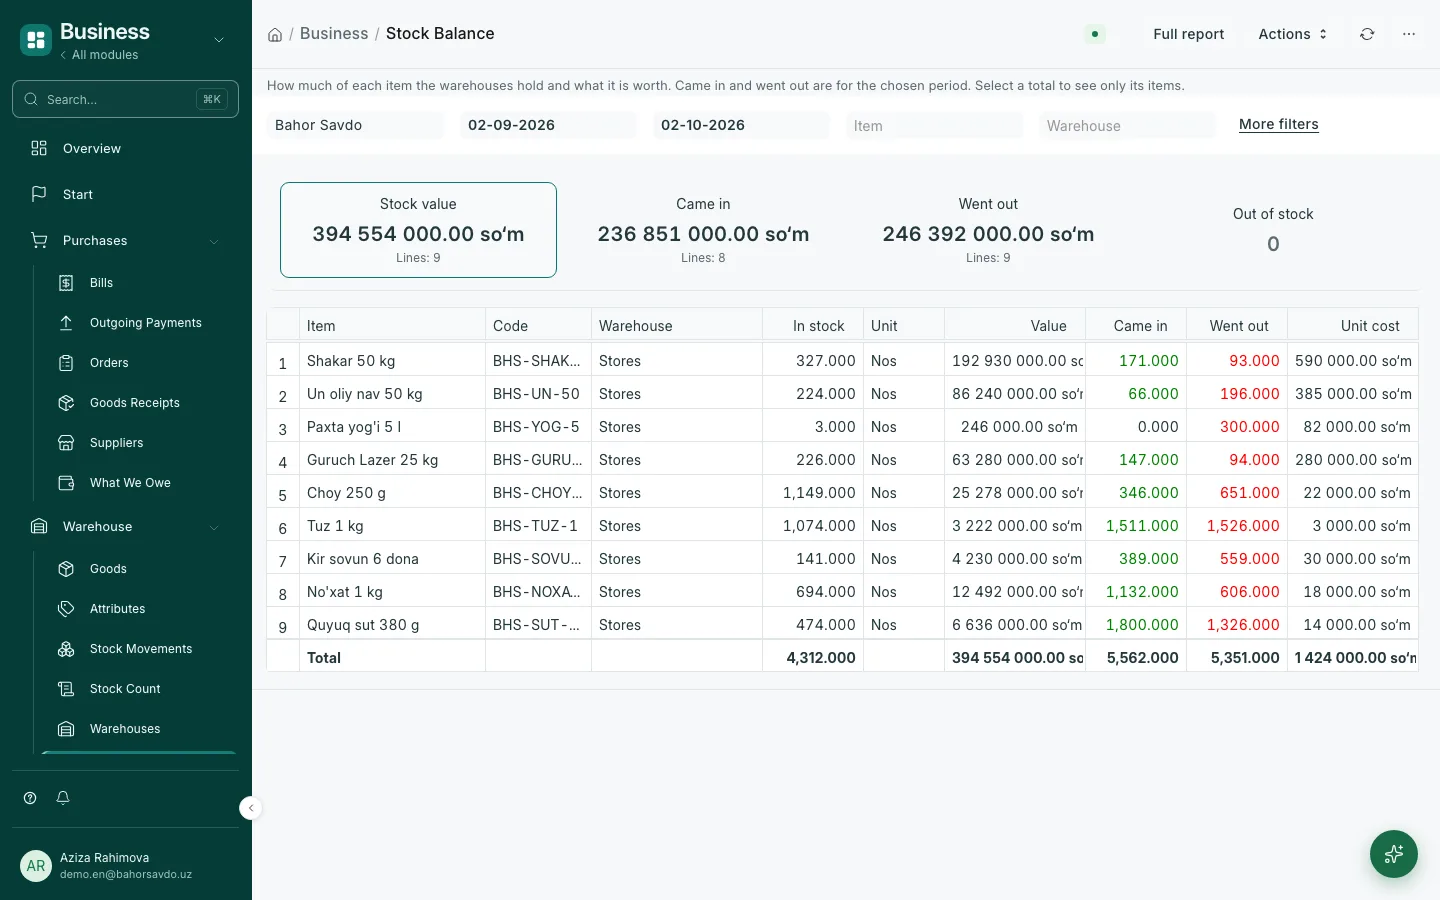This screenshot has height=900, width=1440.
Task: Click the sidebar Search field
Action: (125, 99)
